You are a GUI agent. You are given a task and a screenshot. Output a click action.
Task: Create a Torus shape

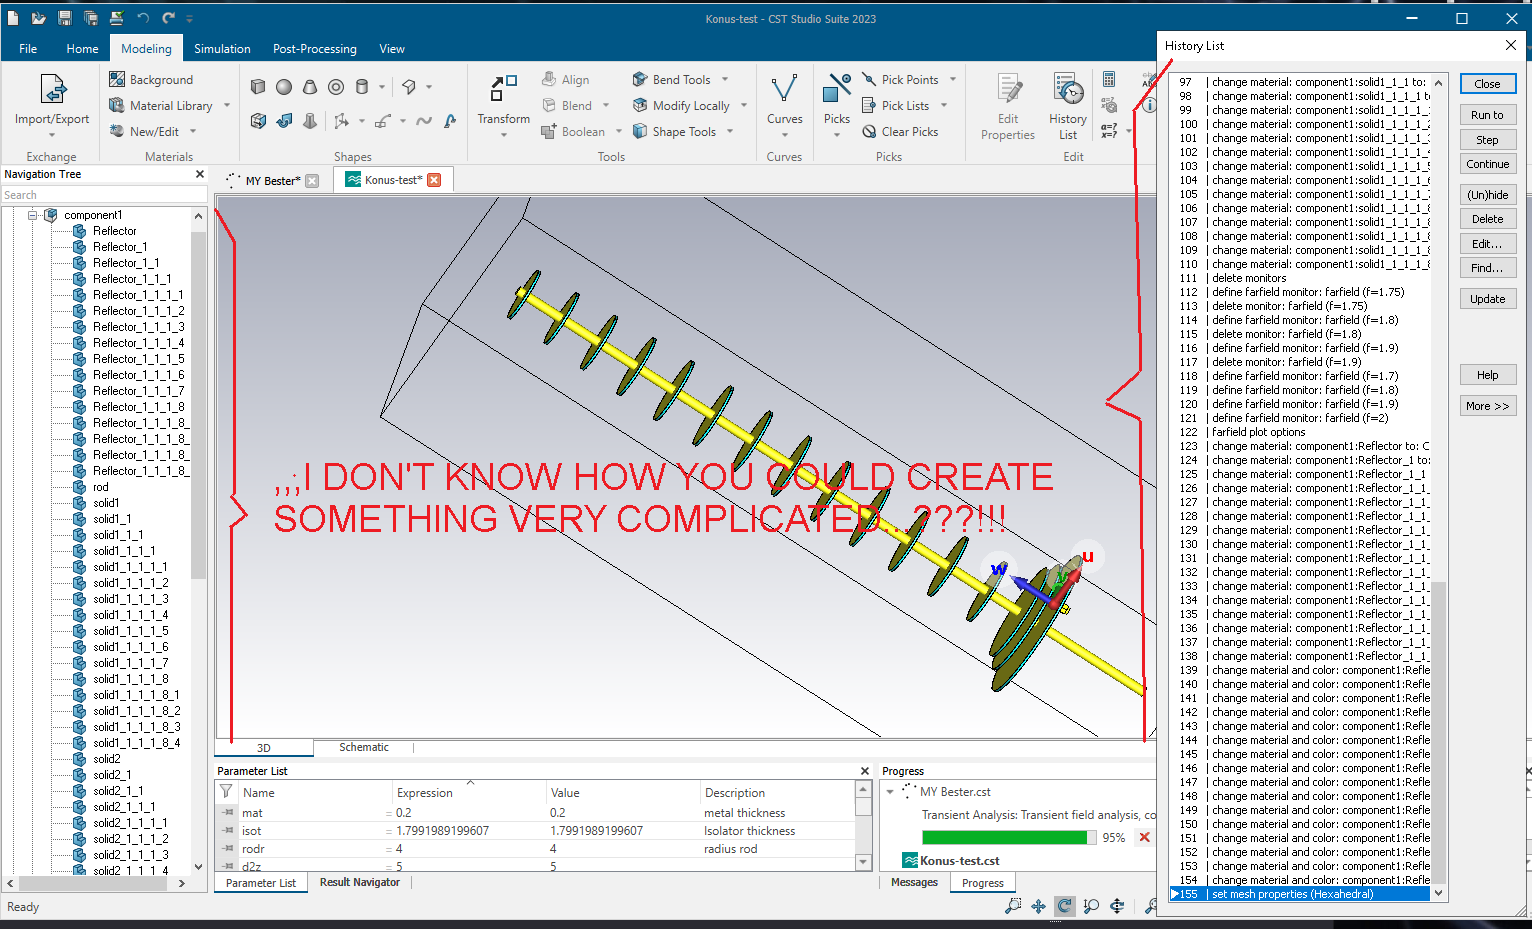click(336, 87)
